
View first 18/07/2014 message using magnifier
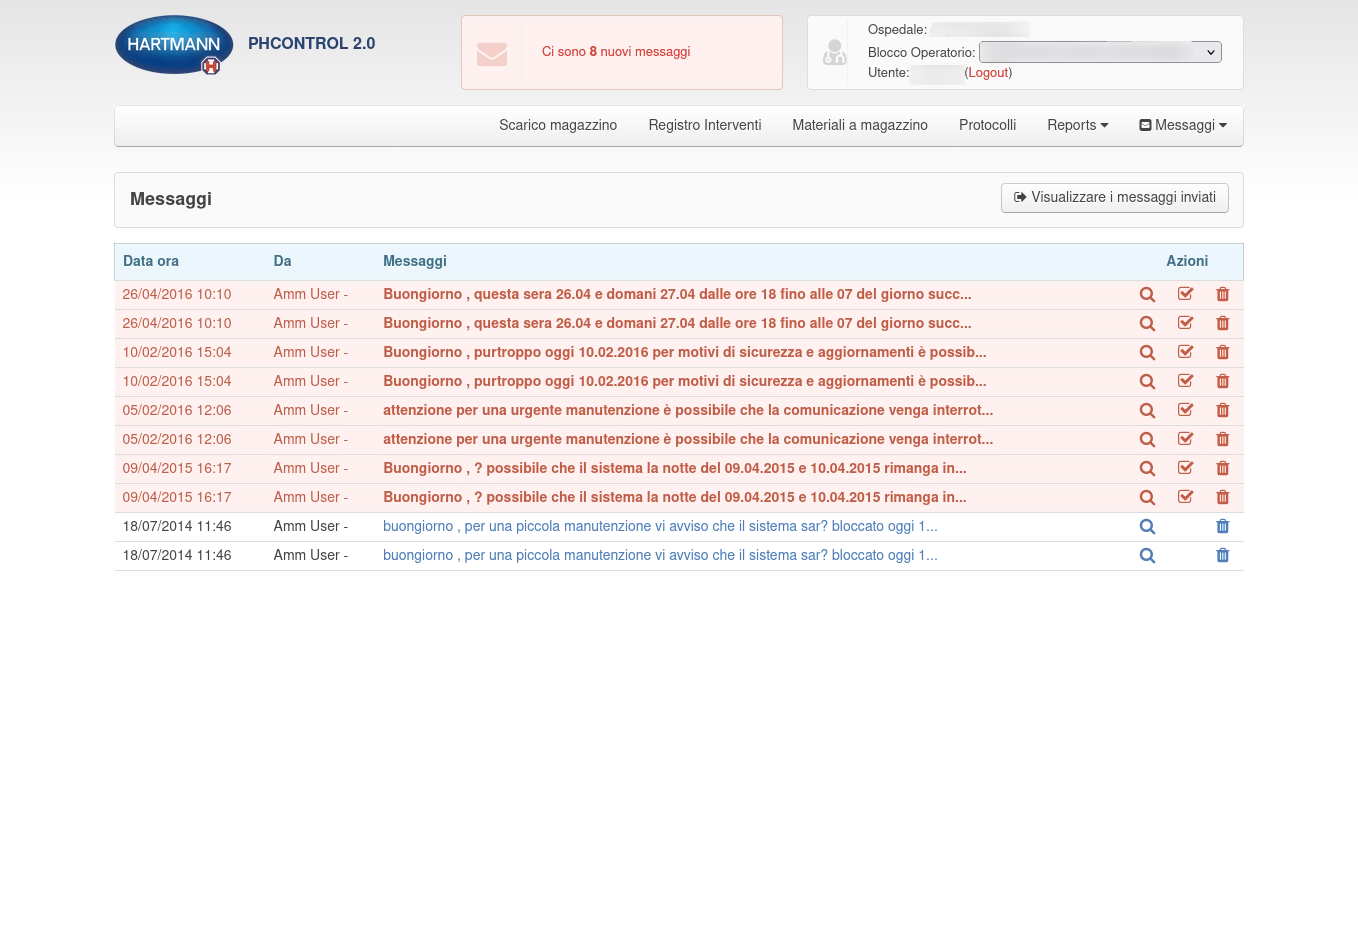(x=1147, y=527)
